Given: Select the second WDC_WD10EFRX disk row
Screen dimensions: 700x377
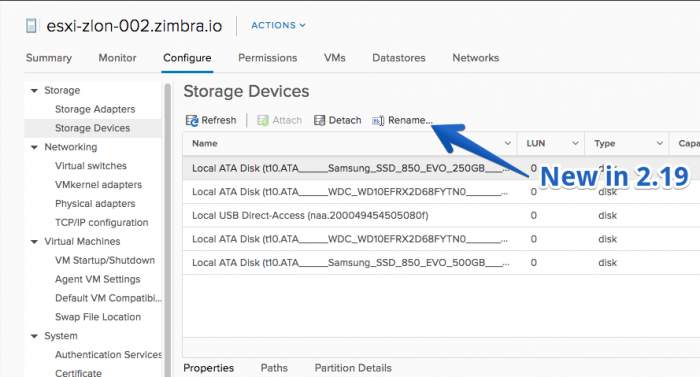Looking at the screenshot, I should [441, 239].
